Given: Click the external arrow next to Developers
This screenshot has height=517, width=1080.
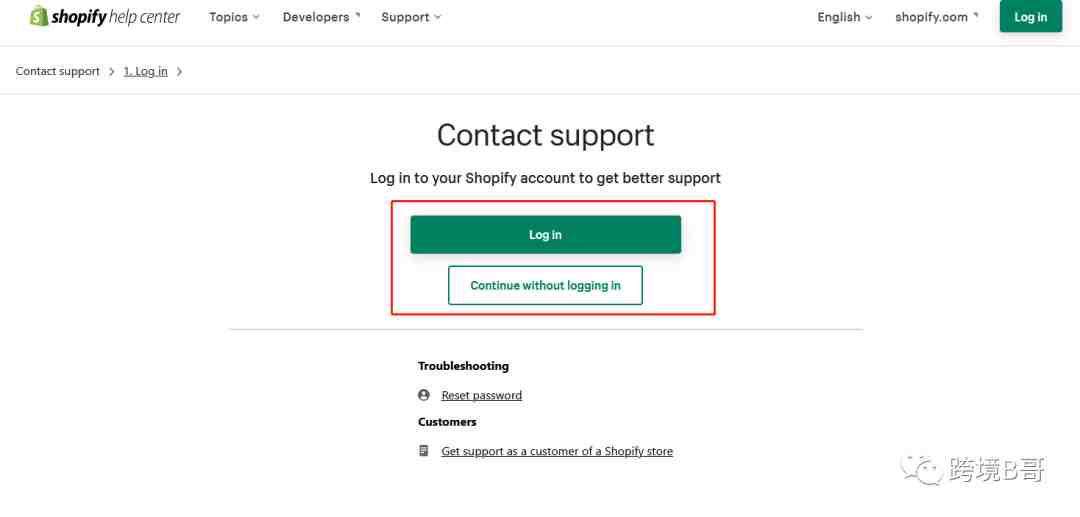Looking at the screenshot, I should (357, 15).
